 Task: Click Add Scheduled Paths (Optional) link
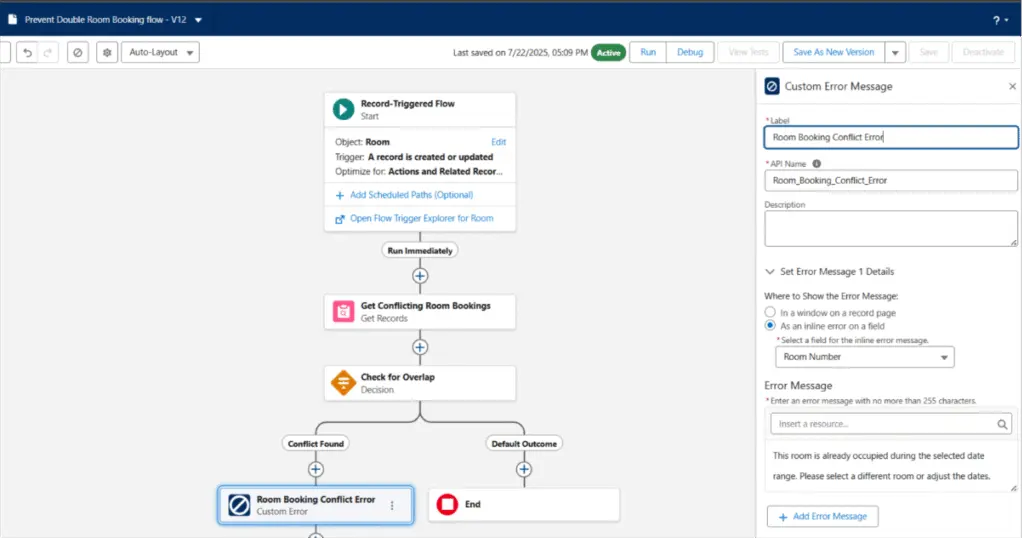point(411,195)
